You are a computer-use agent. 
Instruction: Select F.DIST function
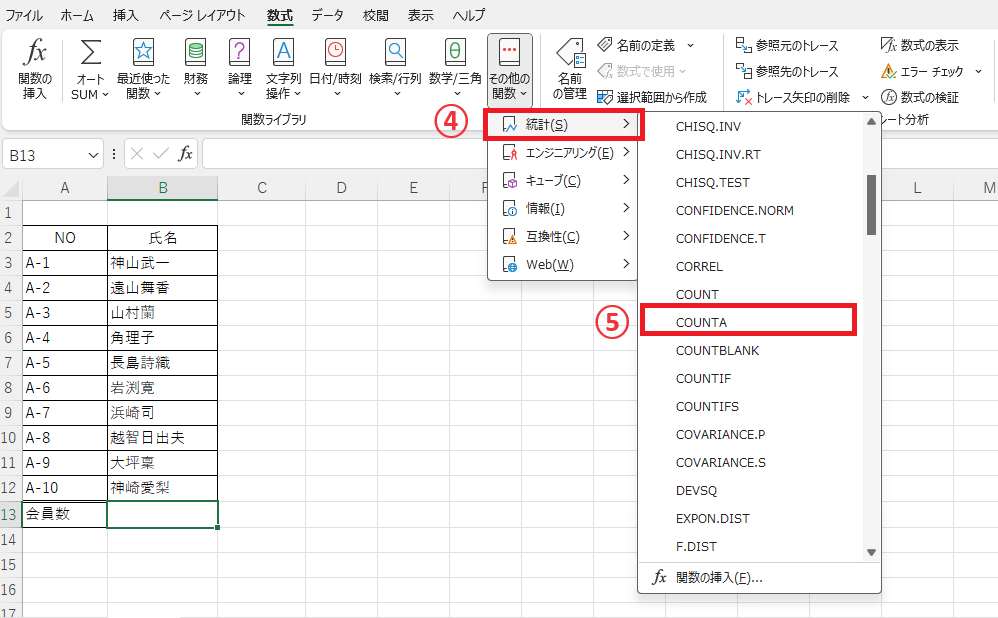[x=696, y=547]
